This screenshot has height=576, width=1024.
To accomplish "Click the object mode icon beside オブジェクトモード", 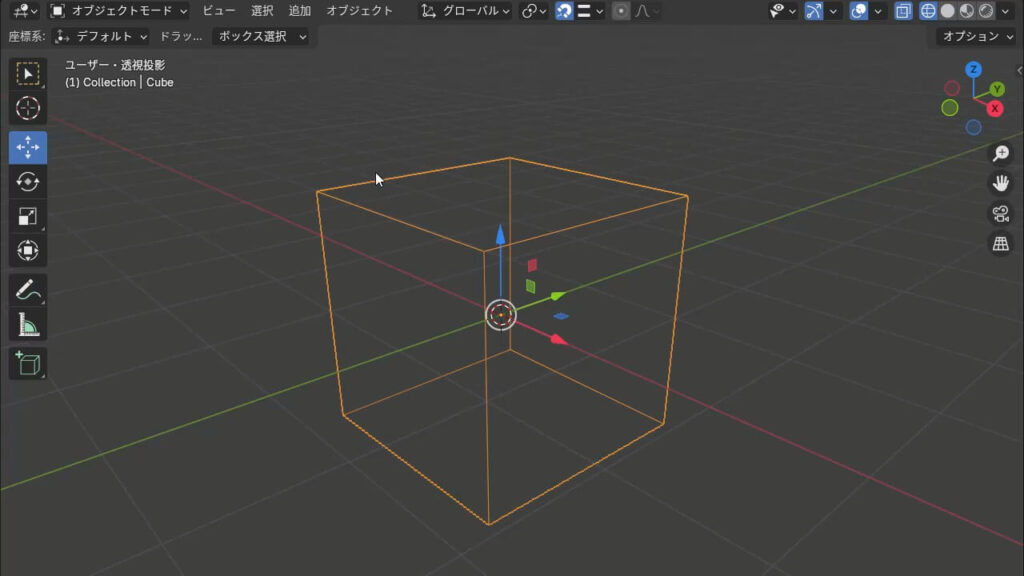I will (57, 10).
